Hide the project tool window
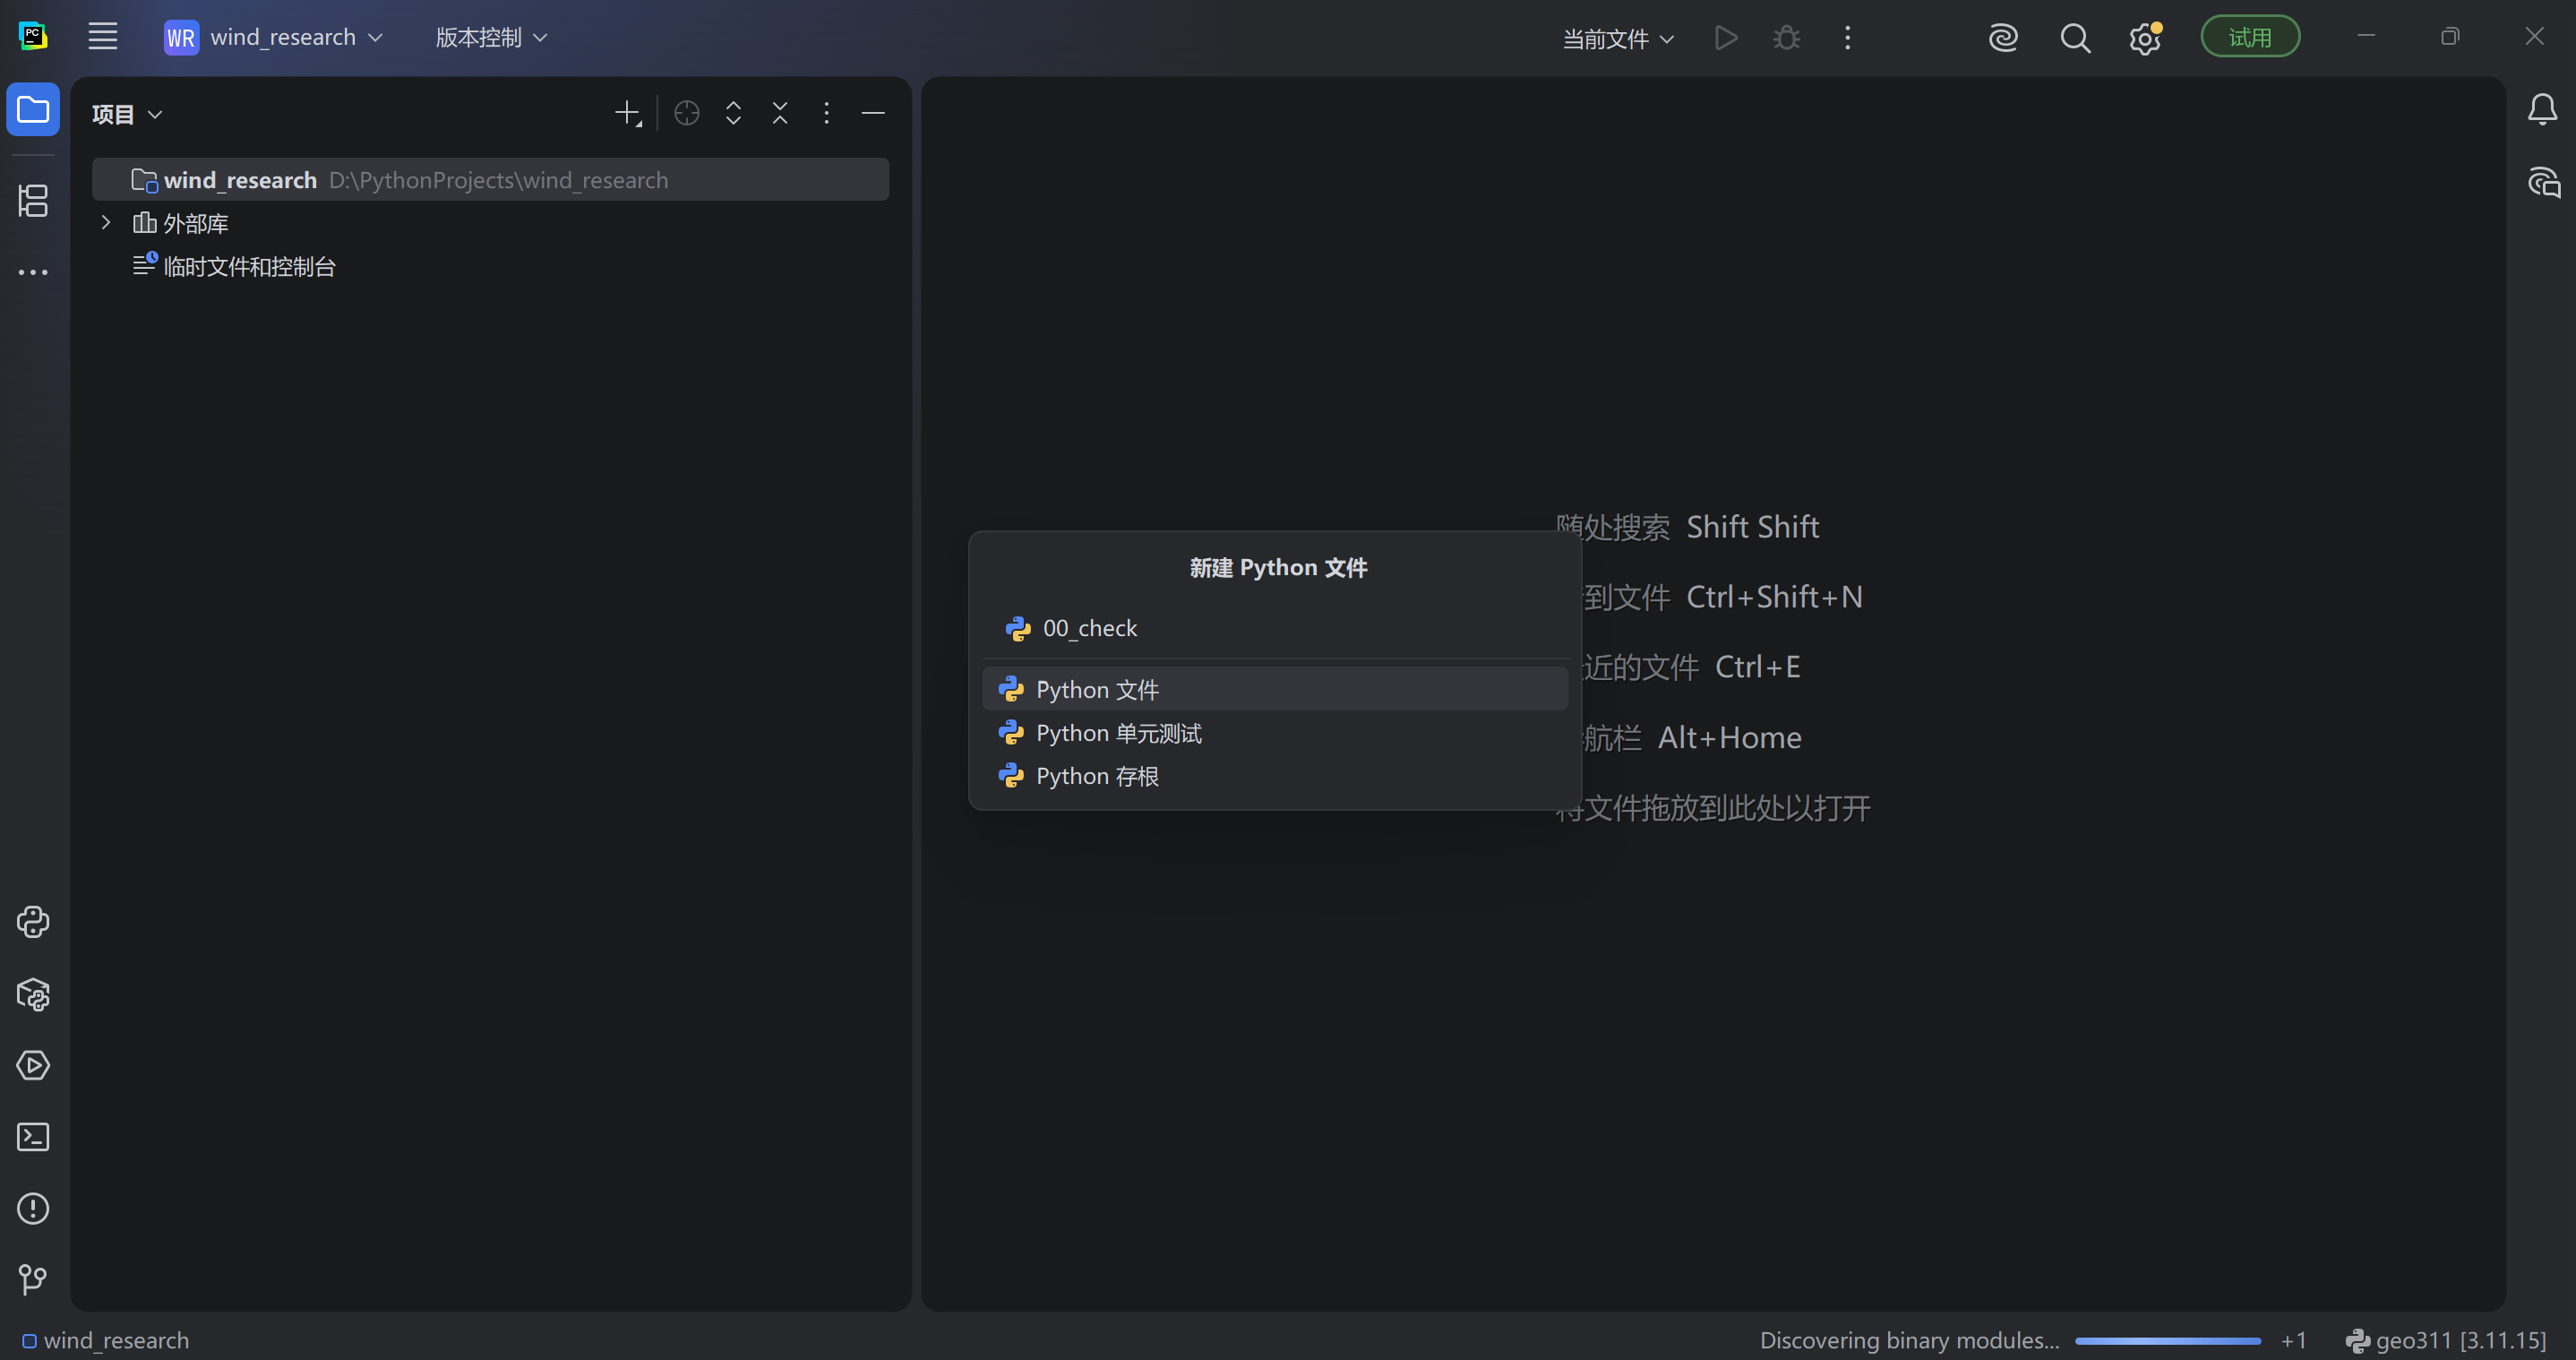The height and width of the screenshot is (1360, 2576). click(x=873, y=113)
